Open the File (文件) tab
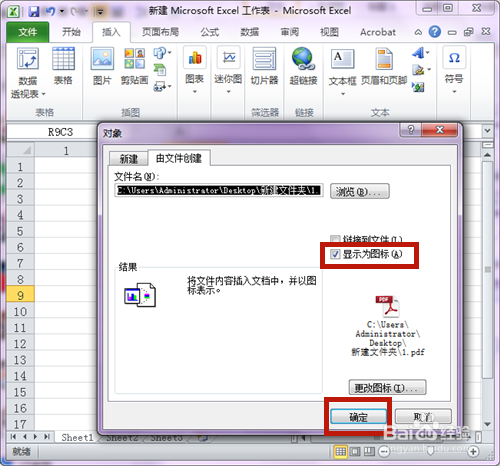This screenshot has width=500, height=466. pos(28,32)
